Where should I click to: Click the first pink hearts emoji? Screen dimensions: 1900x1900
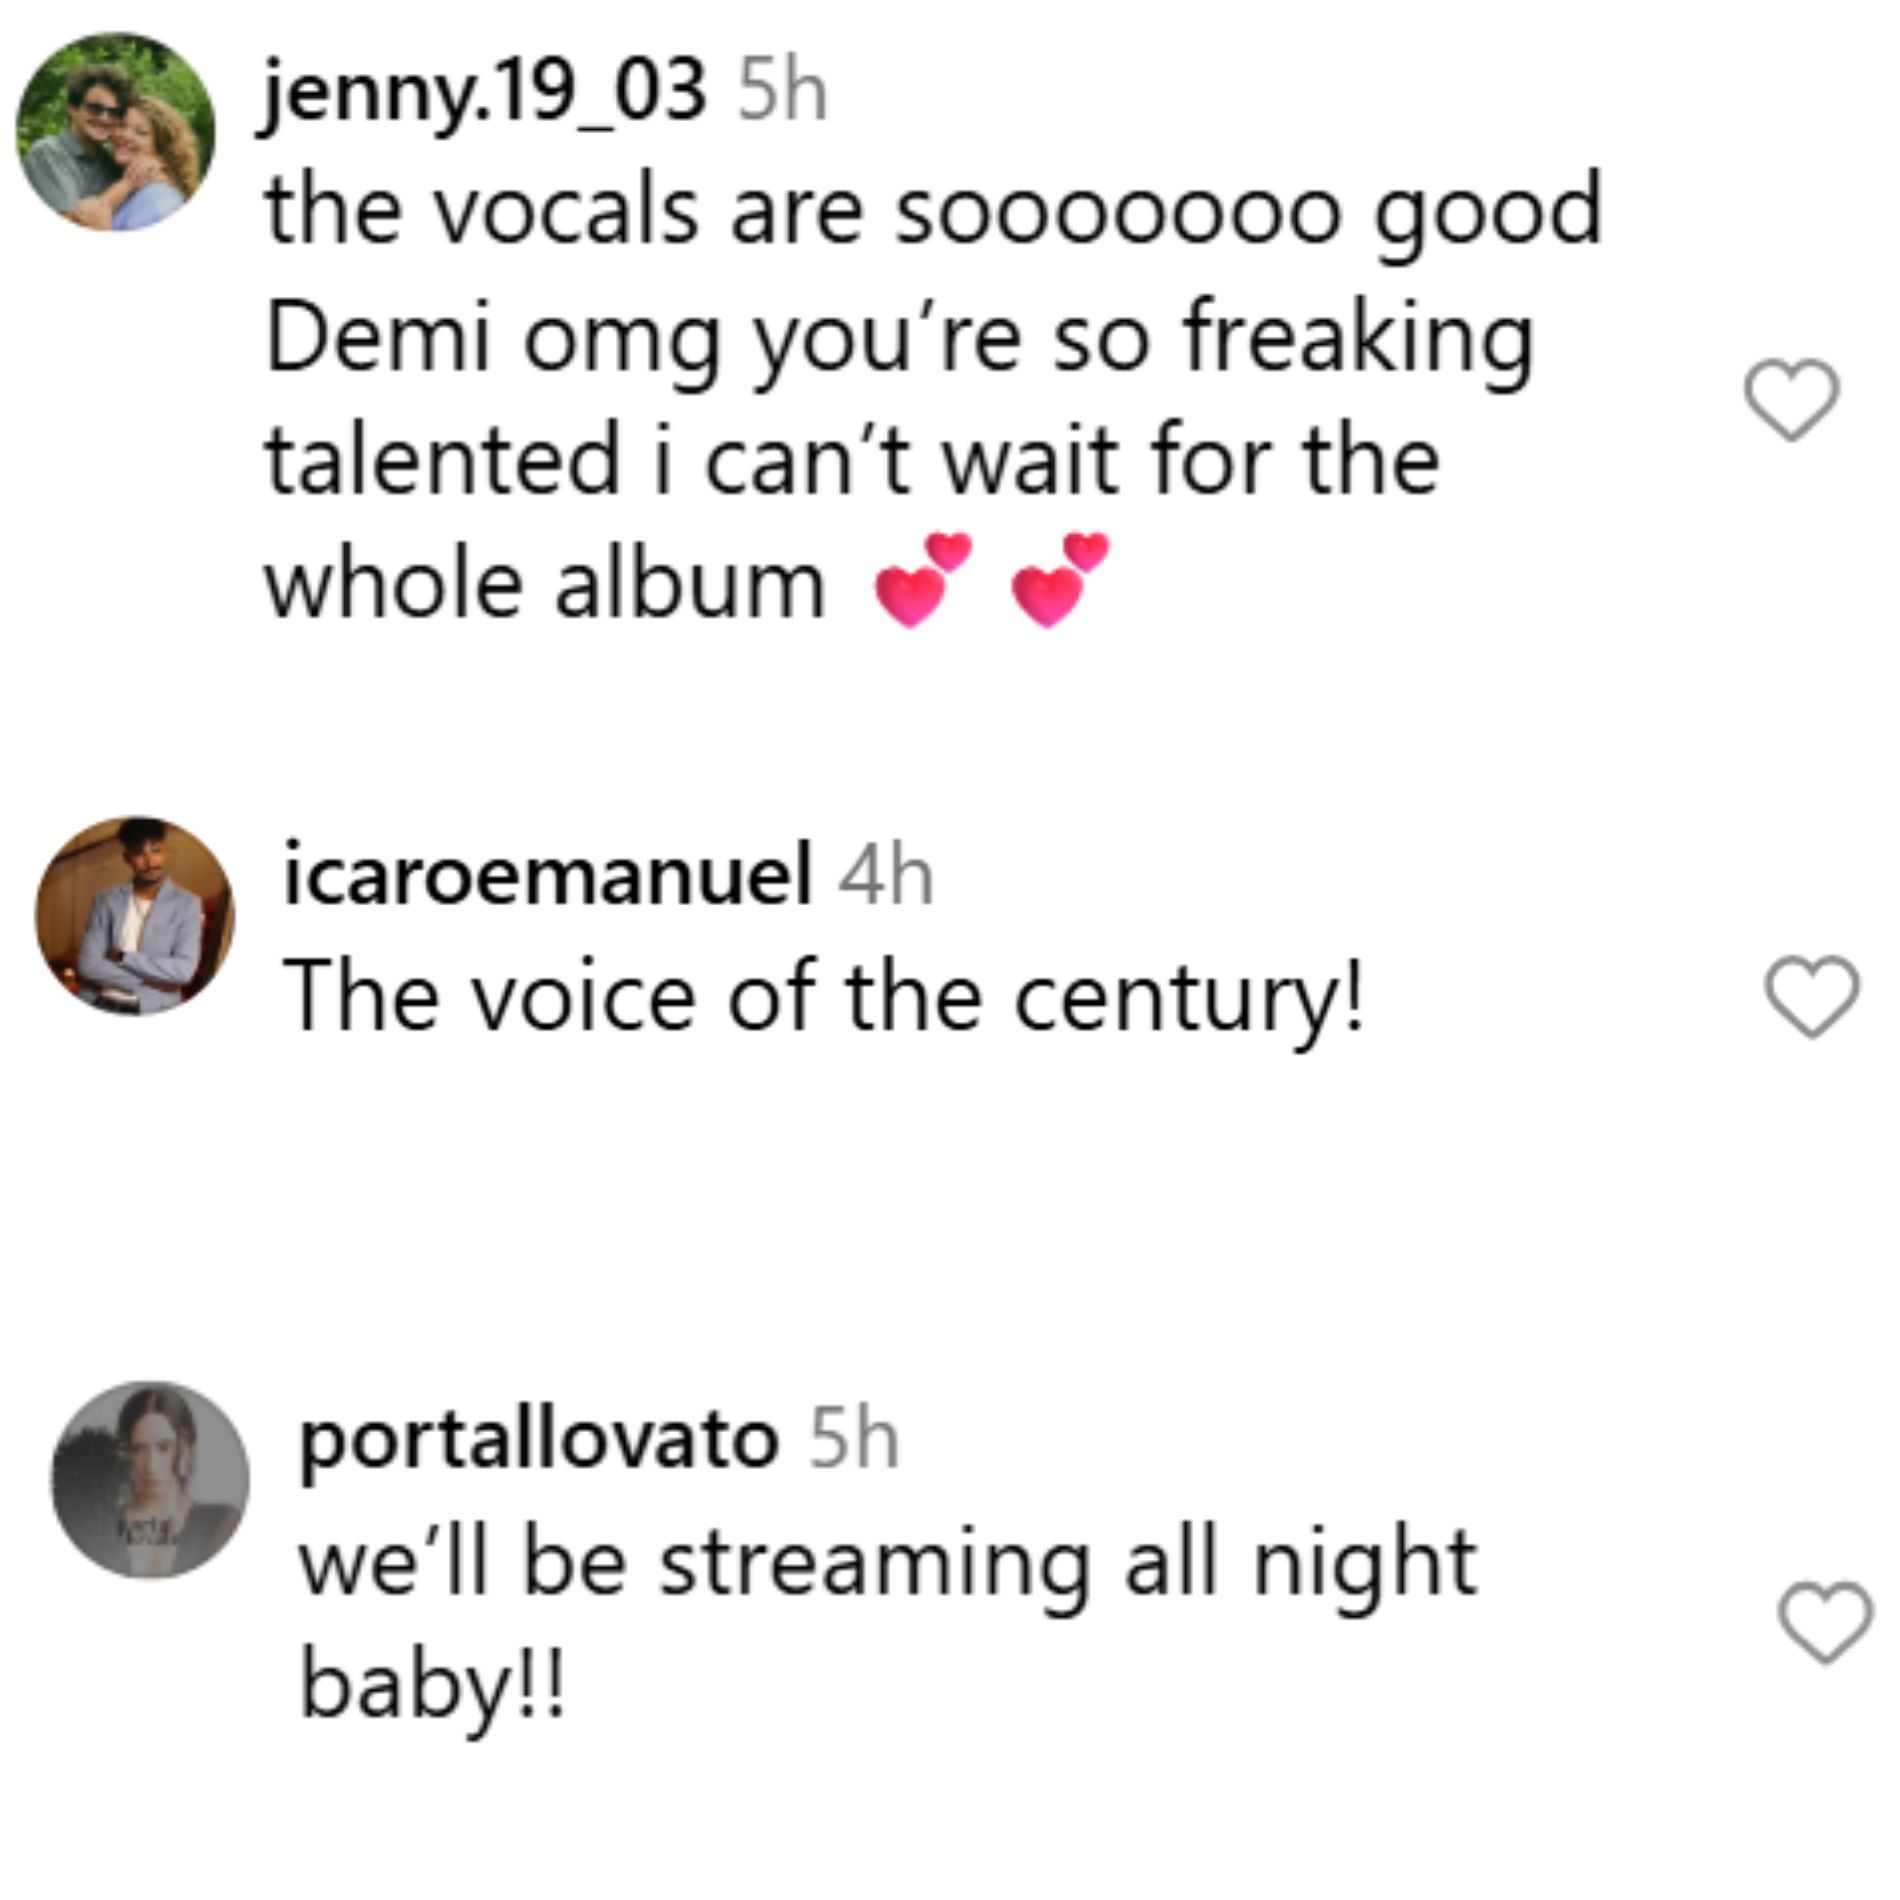tap(922, 580)
